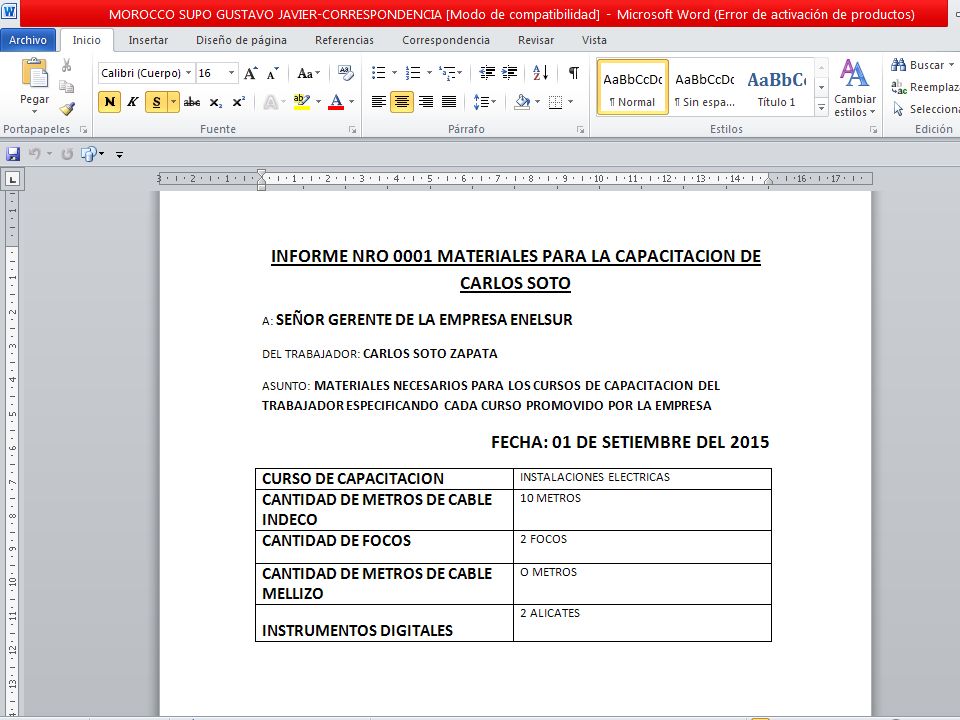Apply superscript formatting
The width and height of the screenshot is (960, 720).
239,102
